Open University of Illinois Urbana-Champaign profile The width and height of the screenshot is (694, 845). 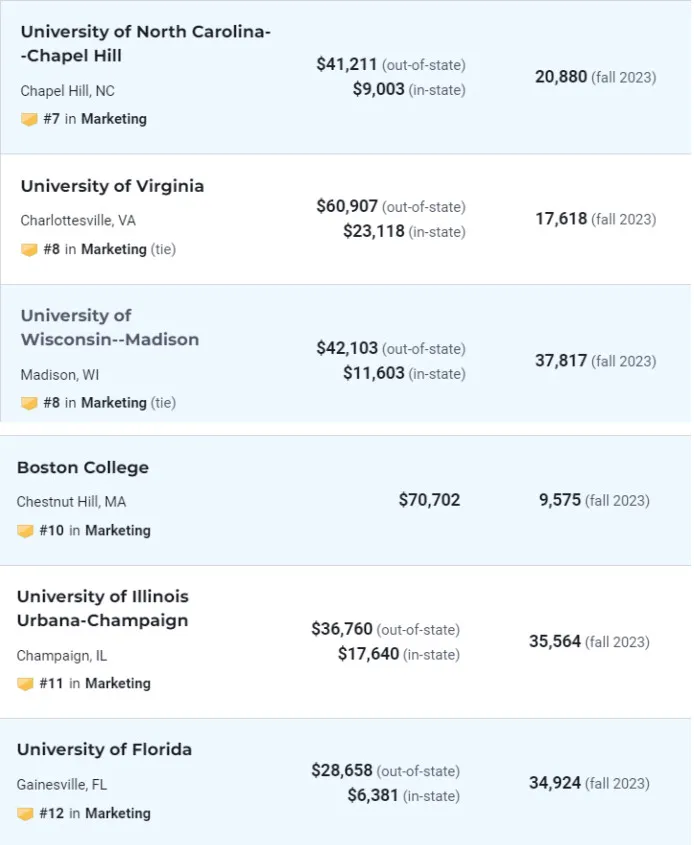102,608
